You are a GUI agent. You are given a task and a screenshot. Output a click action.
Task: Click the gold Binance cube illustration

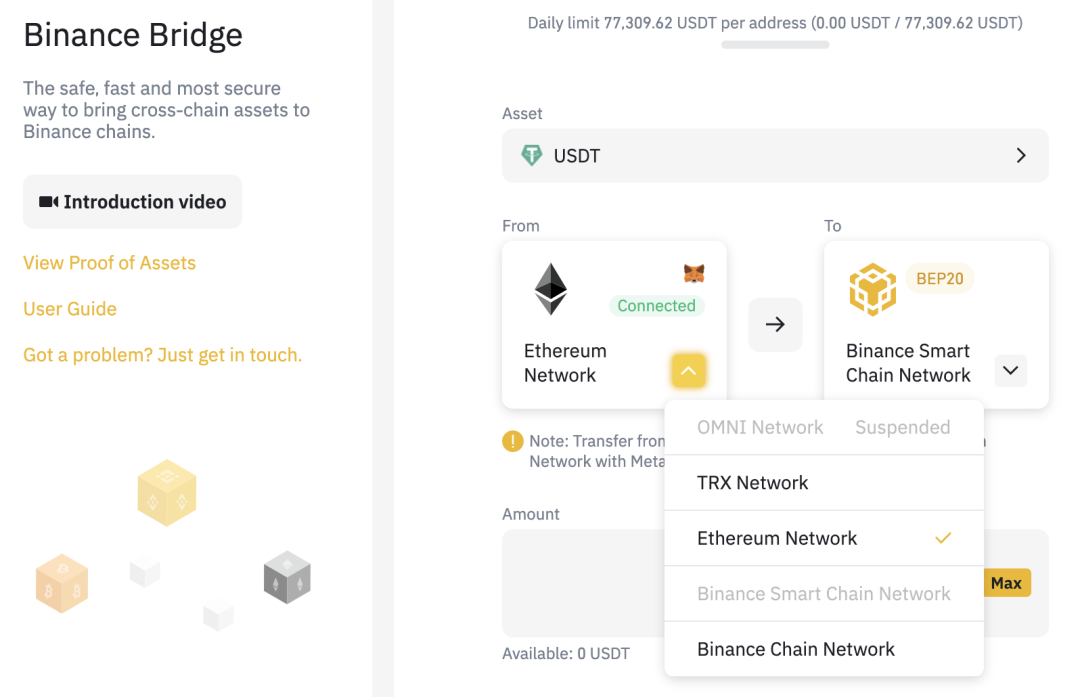[x=167, y=493]
